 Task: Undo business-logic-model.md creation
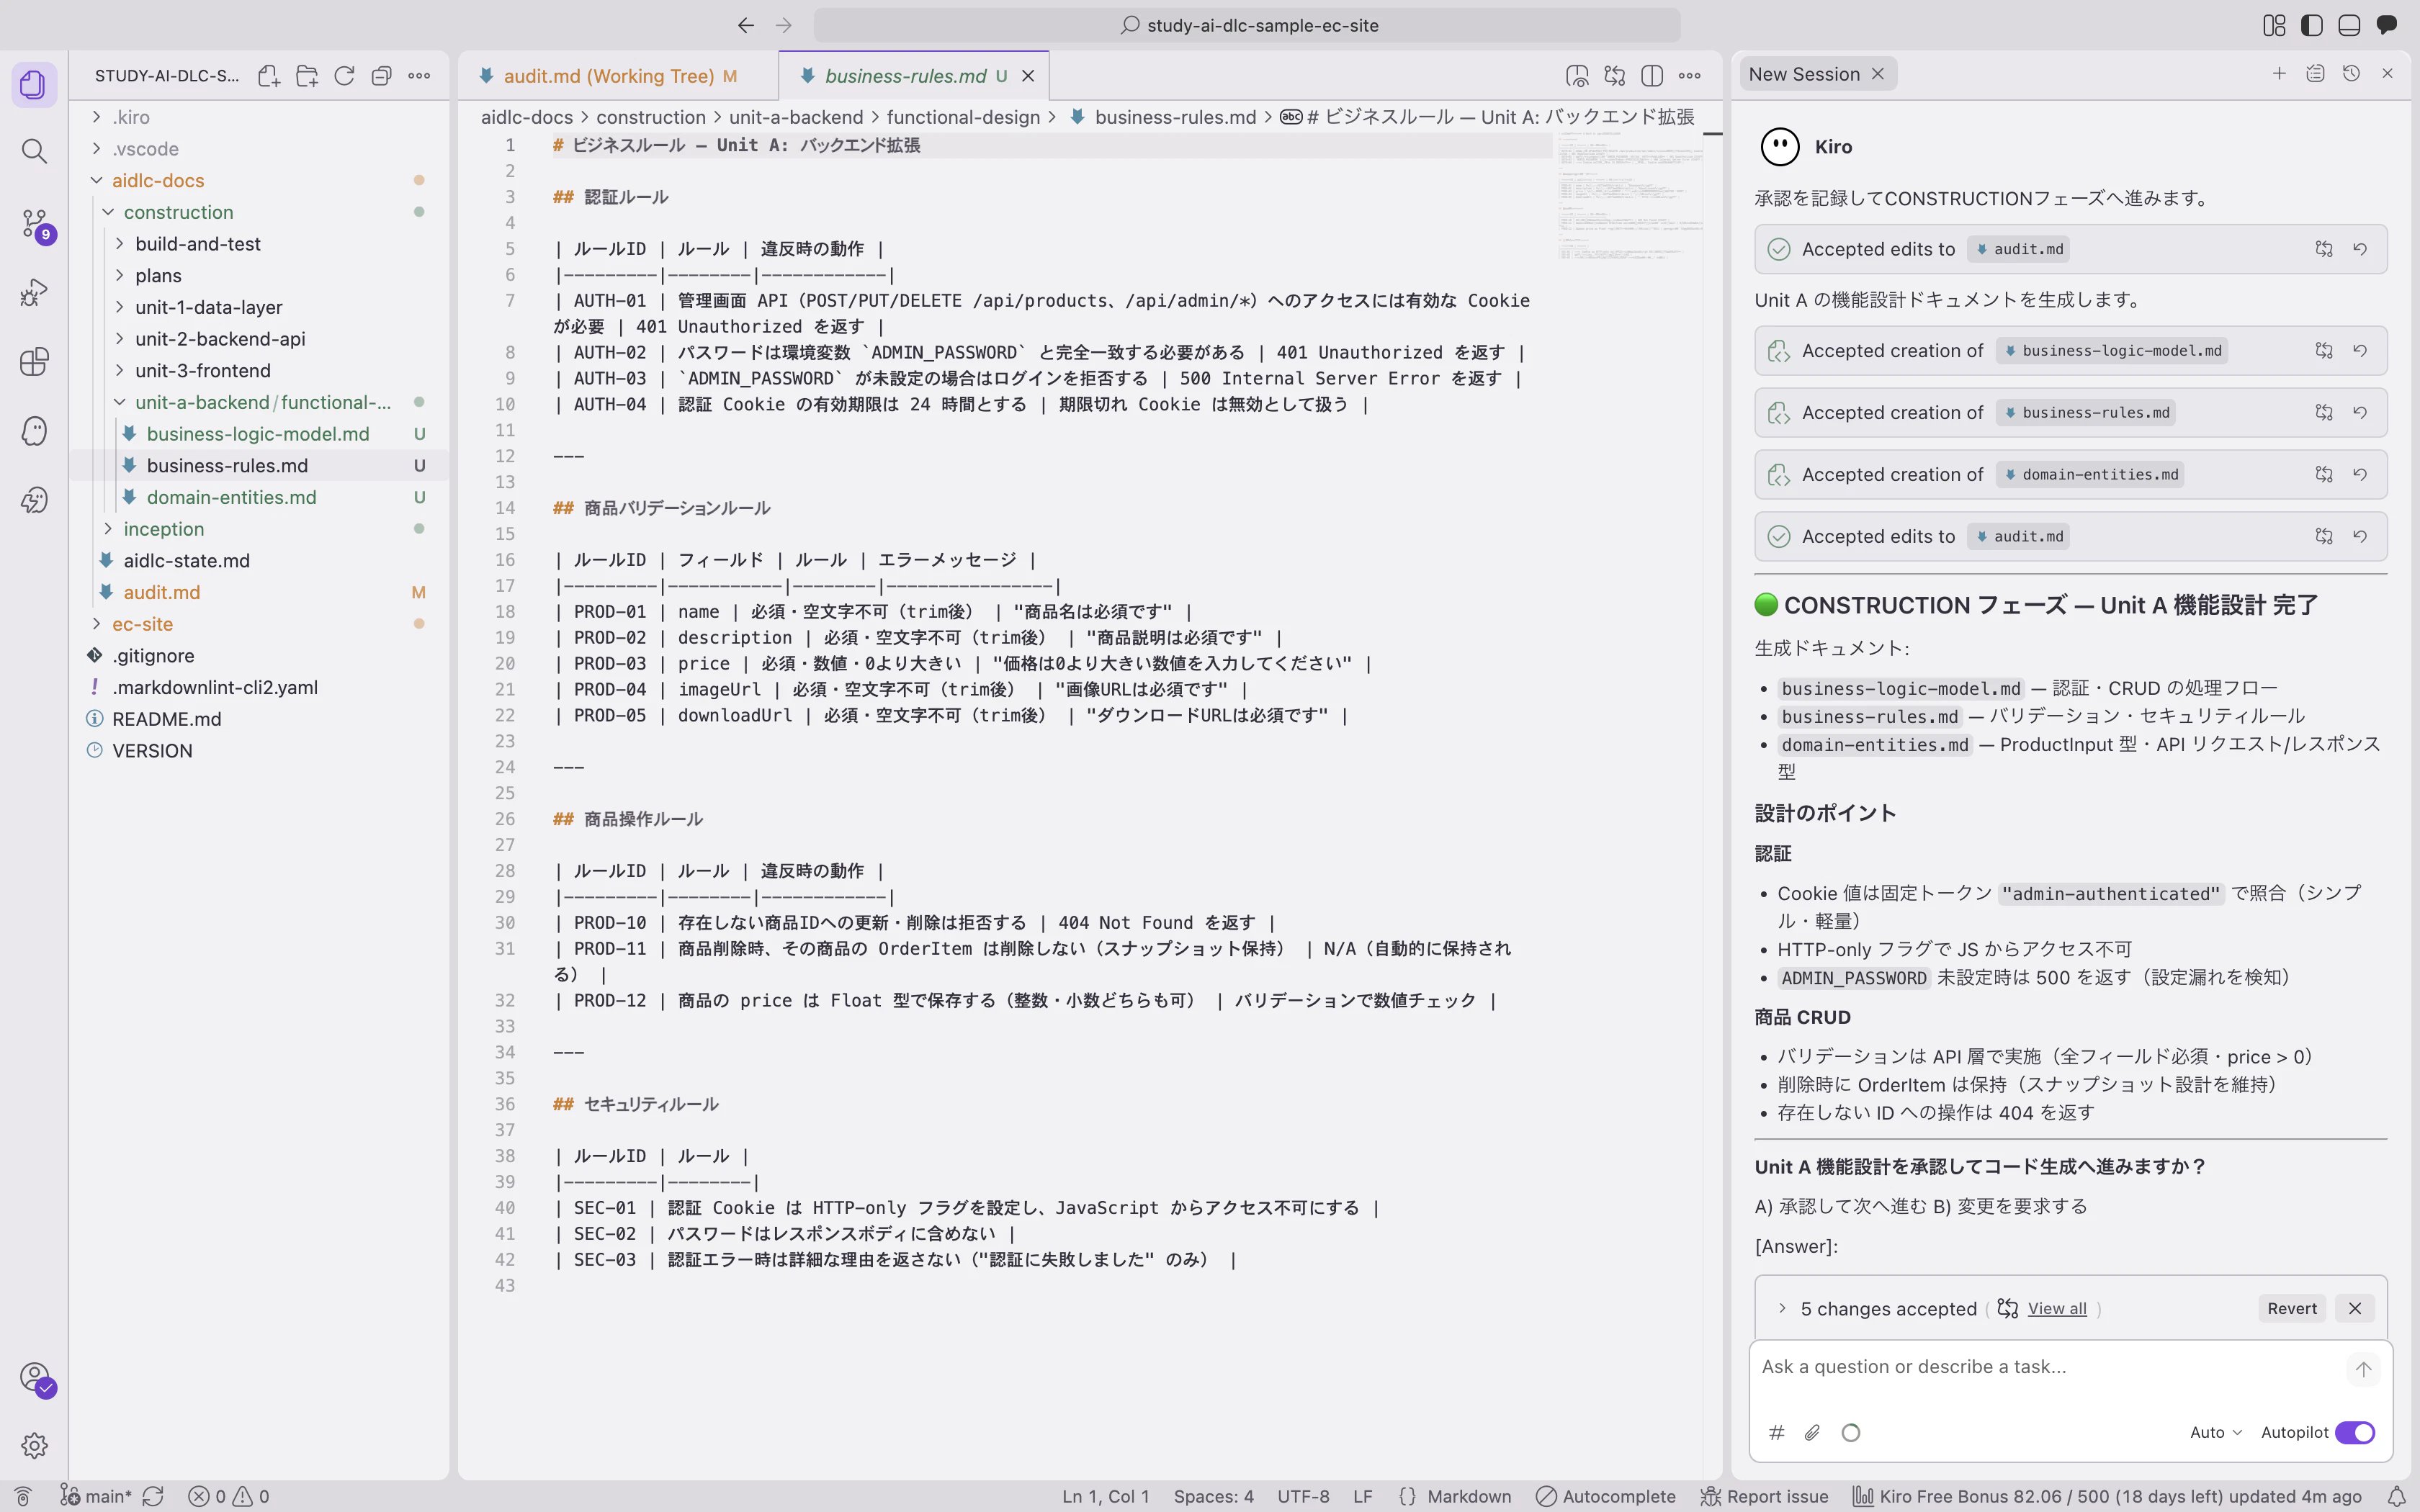[2360, 351]
